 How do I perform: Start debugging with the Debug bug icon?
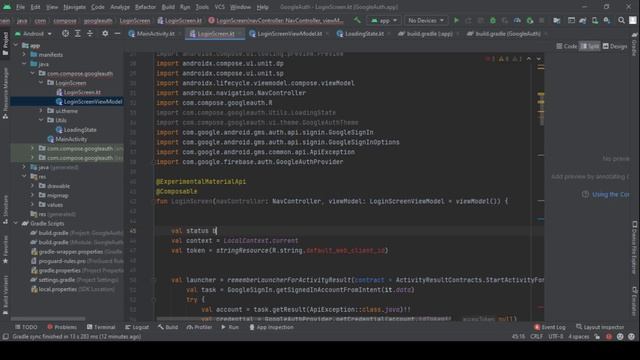point(493,20)
